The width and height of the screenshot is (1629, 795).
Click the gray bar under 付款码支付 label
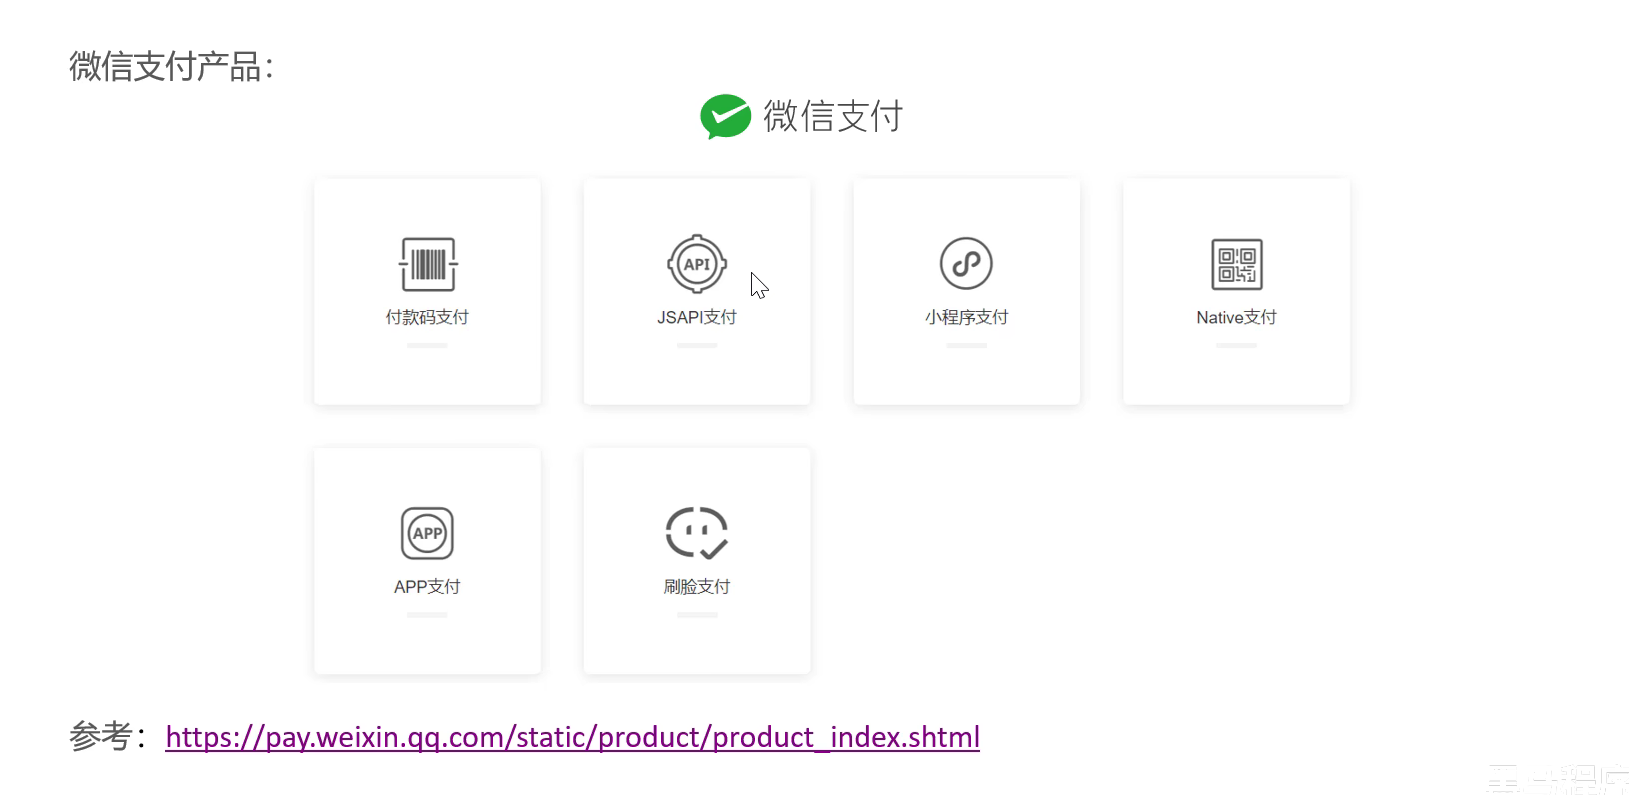[x=427, y=345]
